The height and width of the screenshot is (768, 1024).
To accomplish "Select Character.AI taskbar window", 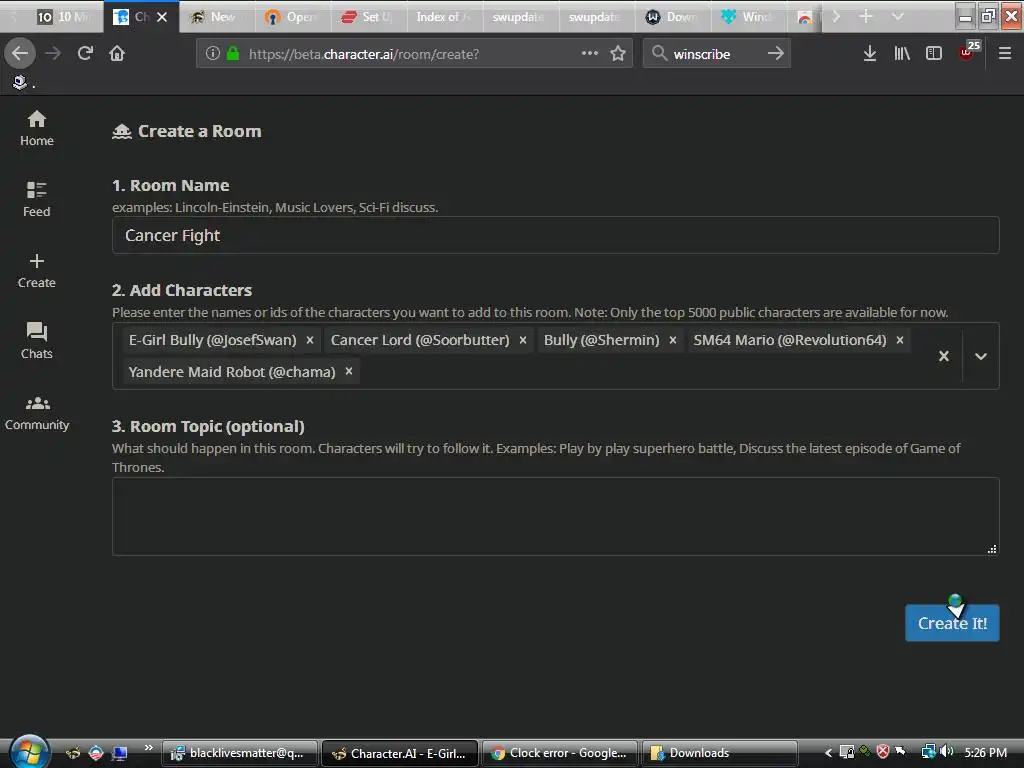I will [x=400, y=753].
